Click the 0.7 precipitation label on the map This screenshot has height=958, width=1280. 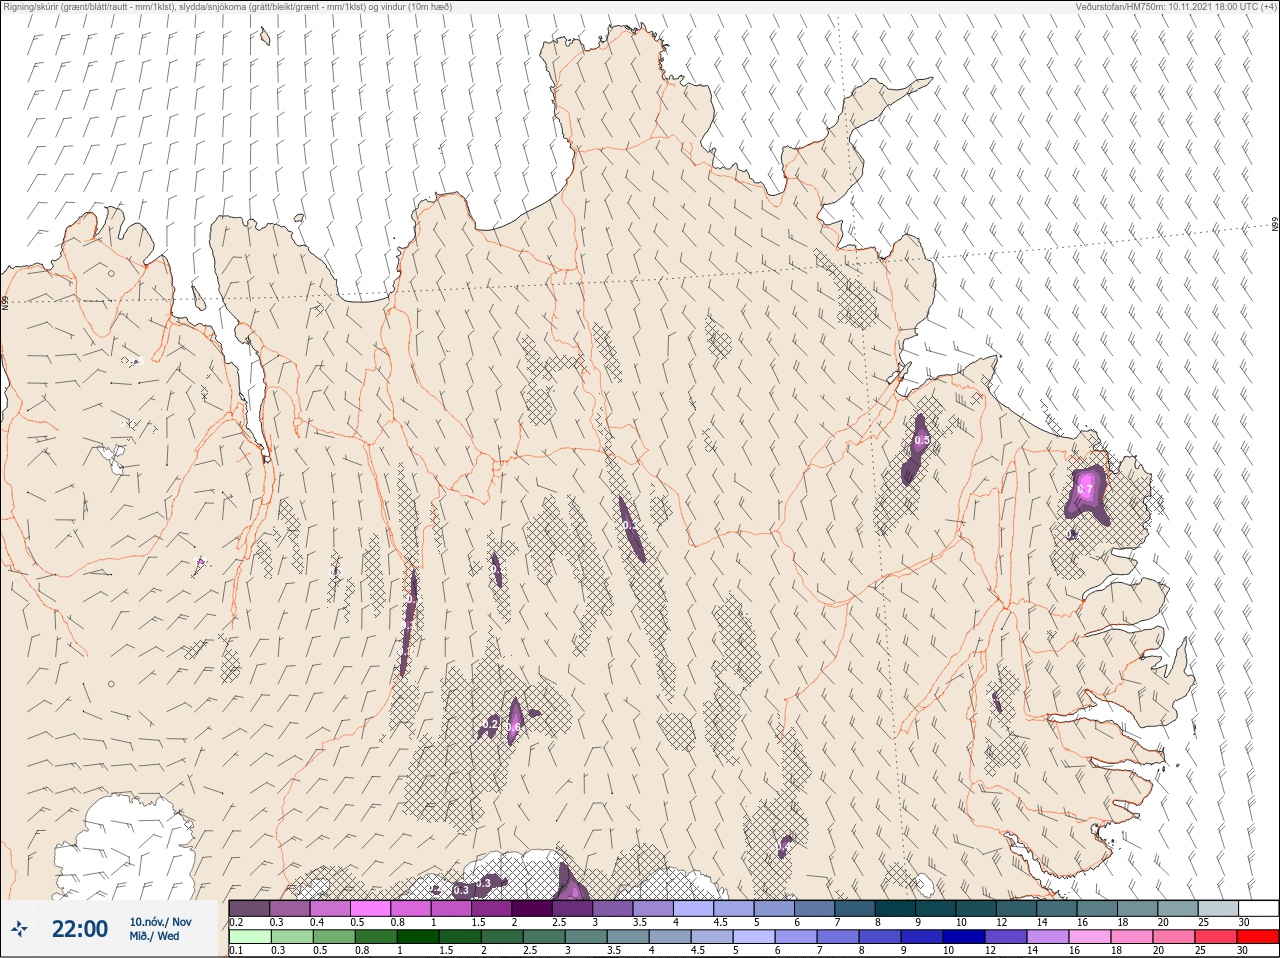1085,490
